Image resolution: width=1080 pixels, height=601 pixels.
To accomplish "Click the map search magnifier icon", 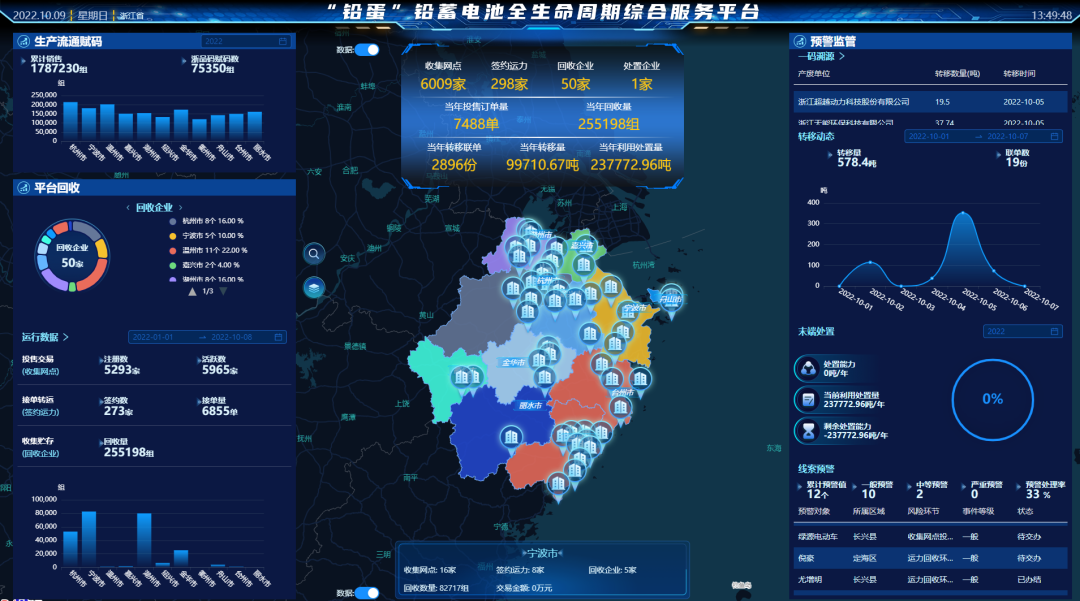I will tap(314, 254).
